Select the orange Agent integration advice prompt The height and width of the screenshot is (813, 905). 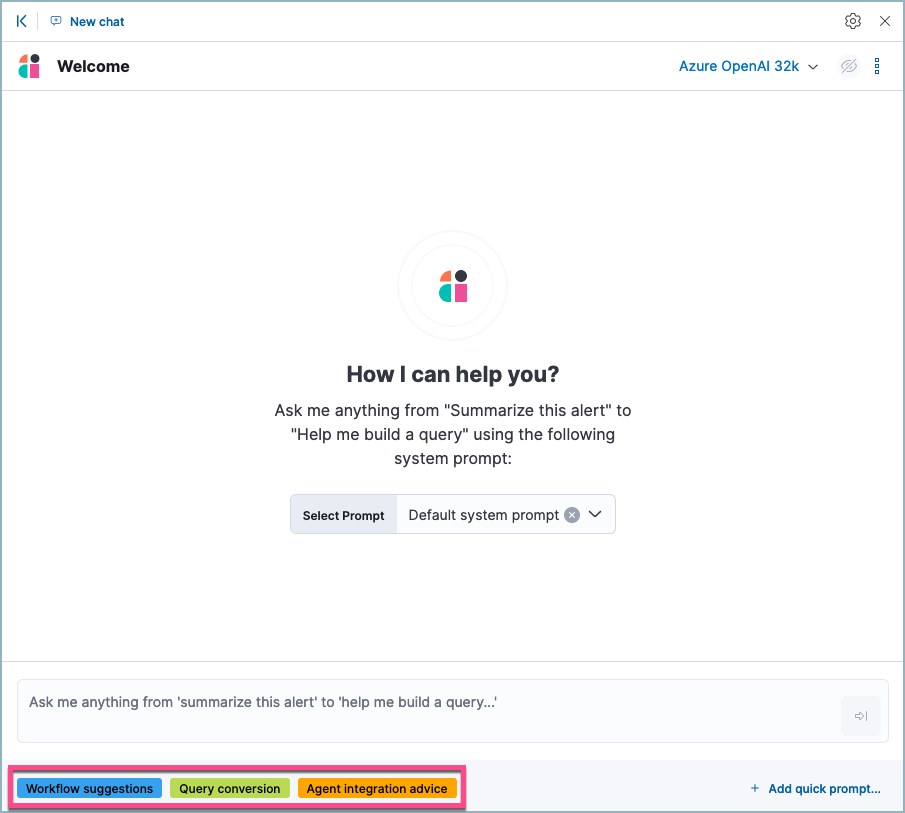(x=377, y=789)
